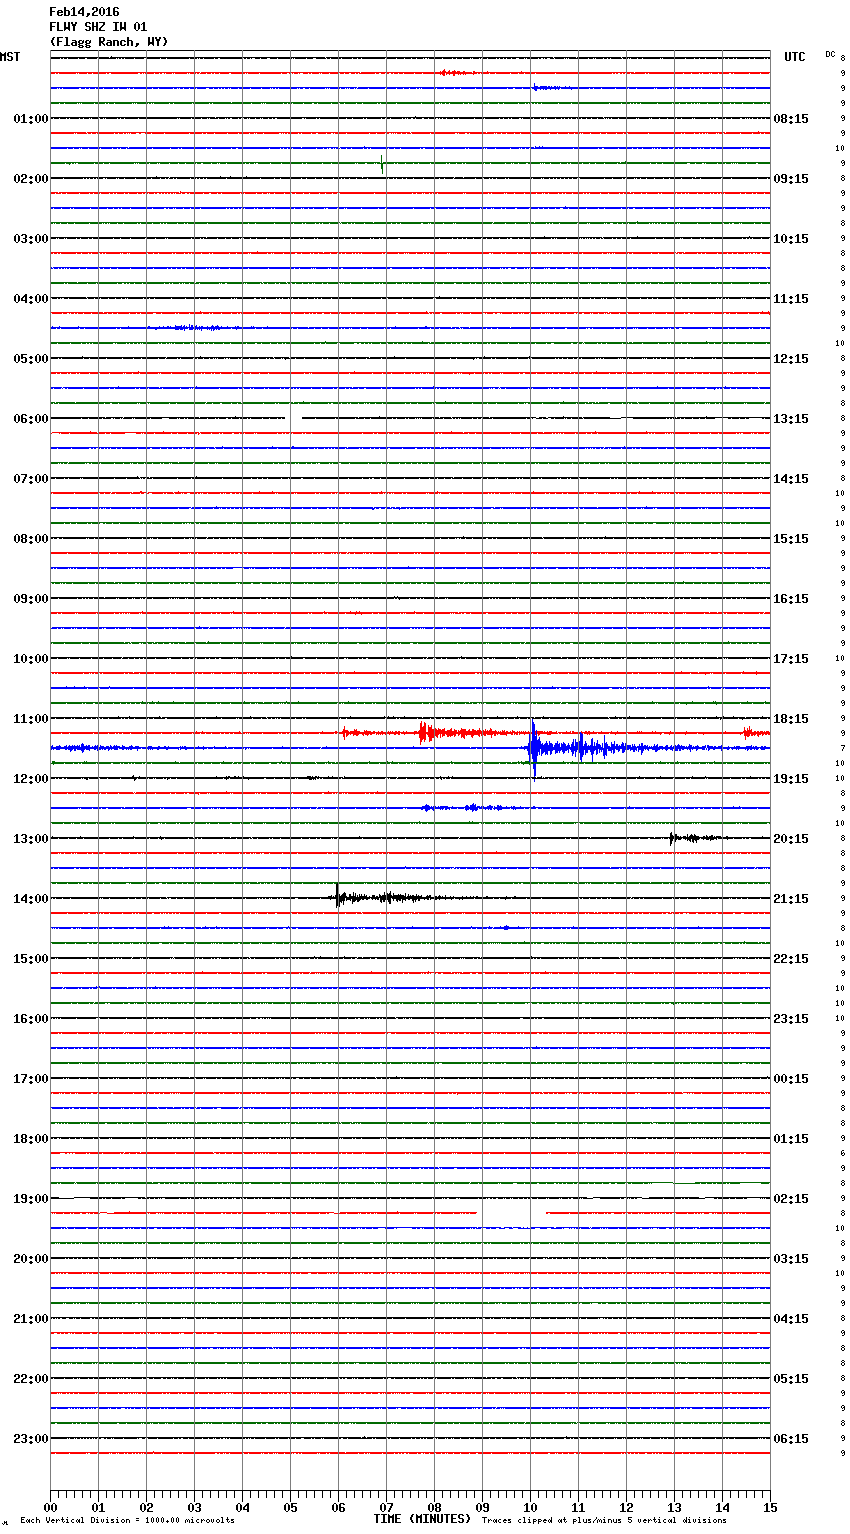850x1534 pixels.
Task: Click the blue noise on the 04:30 trace
Action: pyautogui.click(x=195, y=328)
